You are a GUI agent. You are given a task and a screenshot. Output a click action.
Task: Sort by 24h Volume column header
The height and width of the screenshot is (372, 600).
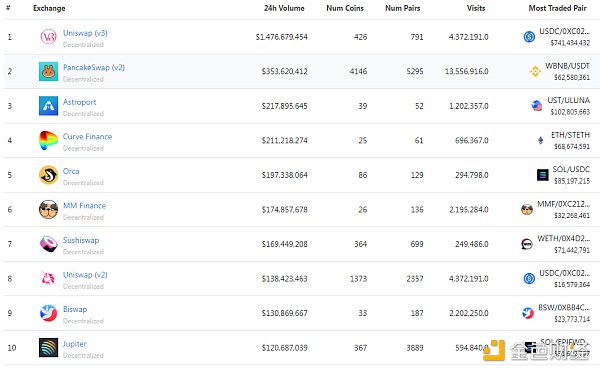(x=284, y=8)
